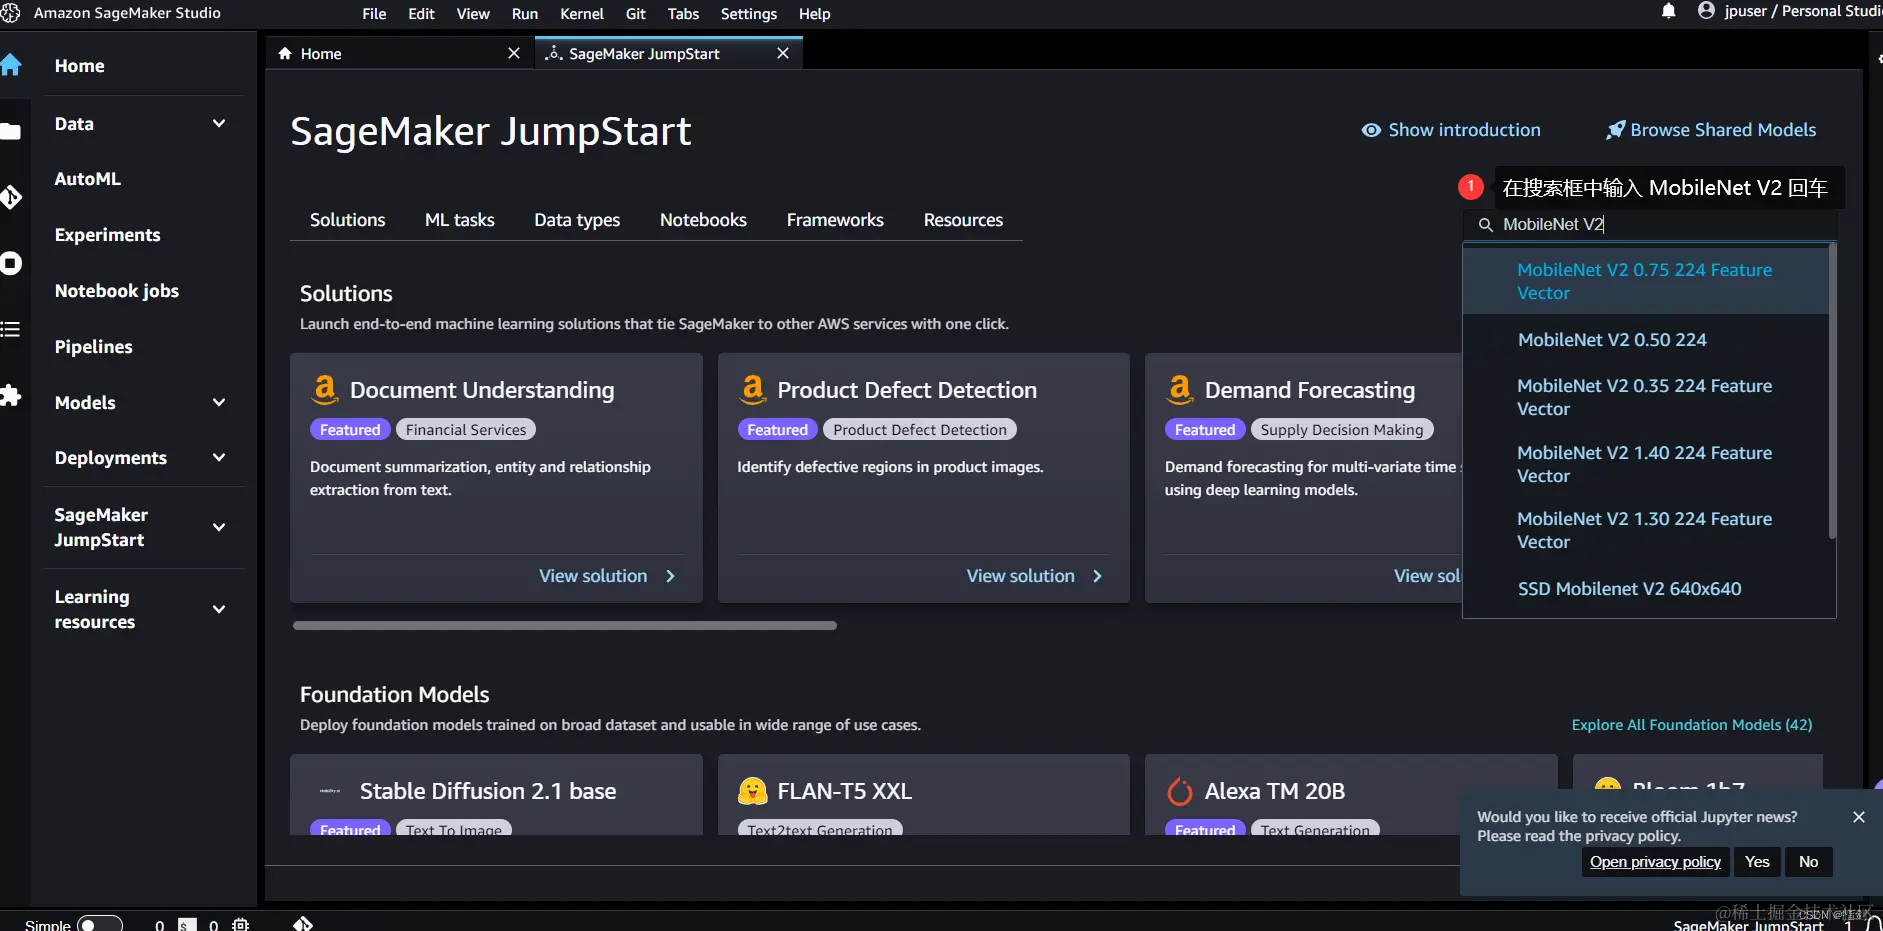Close the Home tab
The height and width of the screenshot is (931, 1883).
(514, 53)
